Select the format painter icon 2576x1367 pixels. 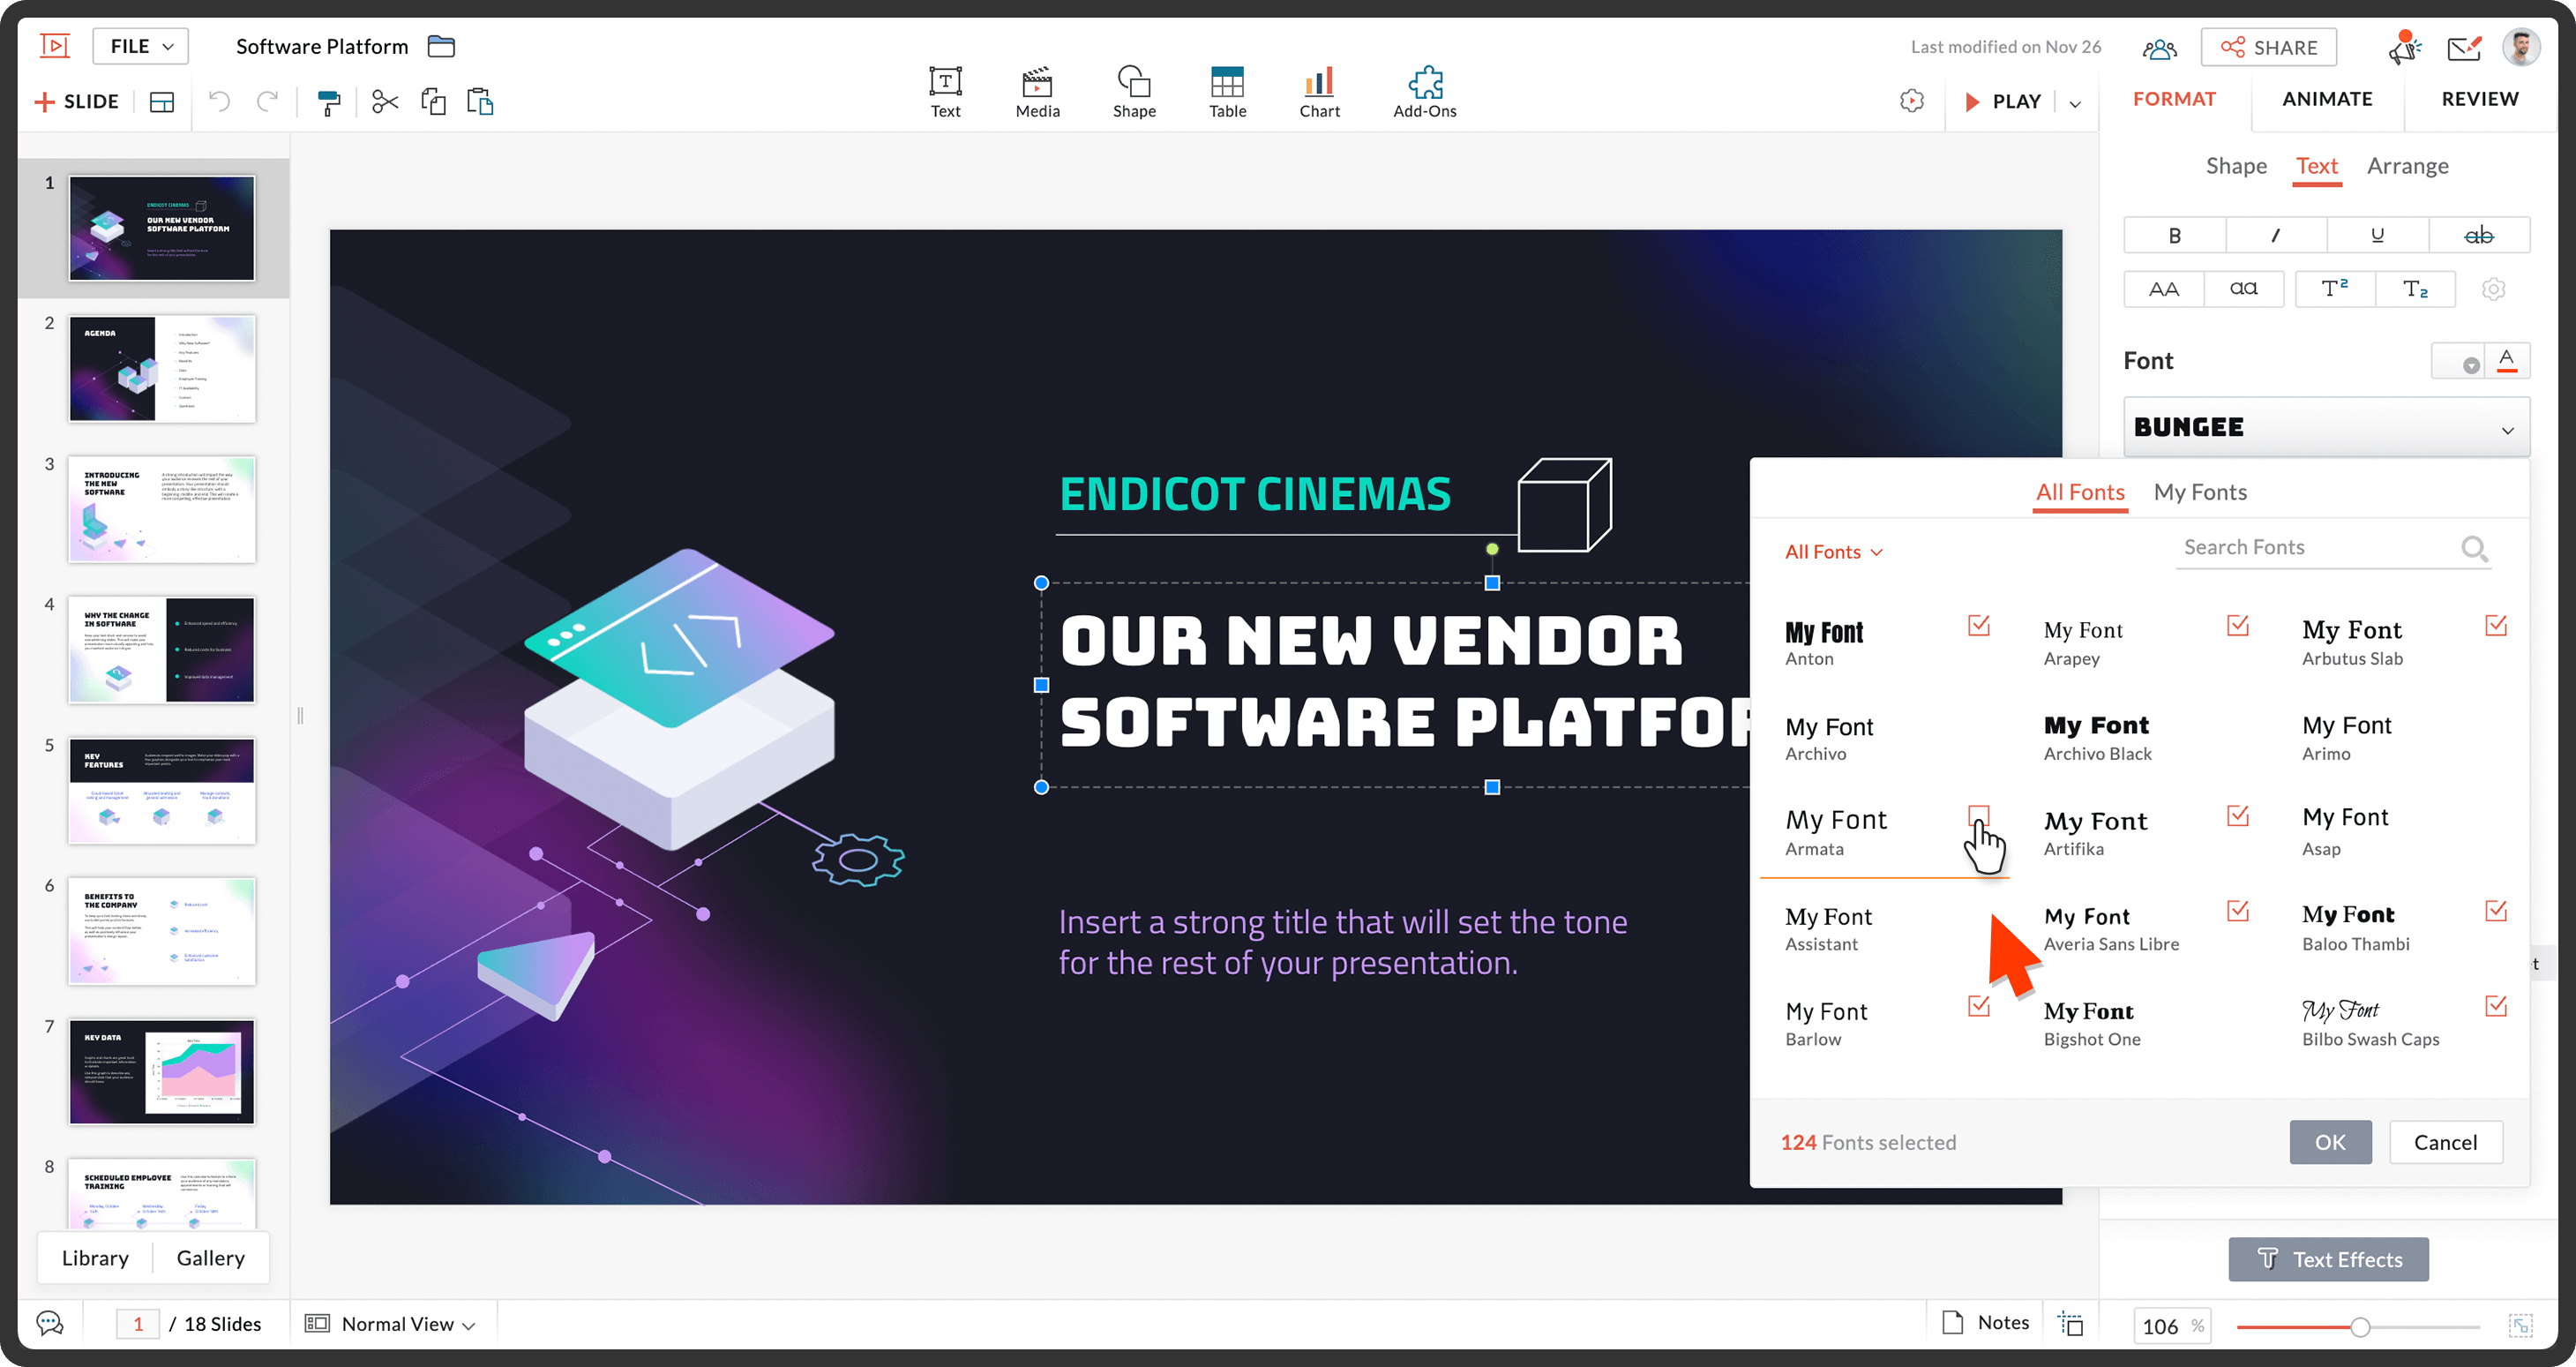(328, 102)
